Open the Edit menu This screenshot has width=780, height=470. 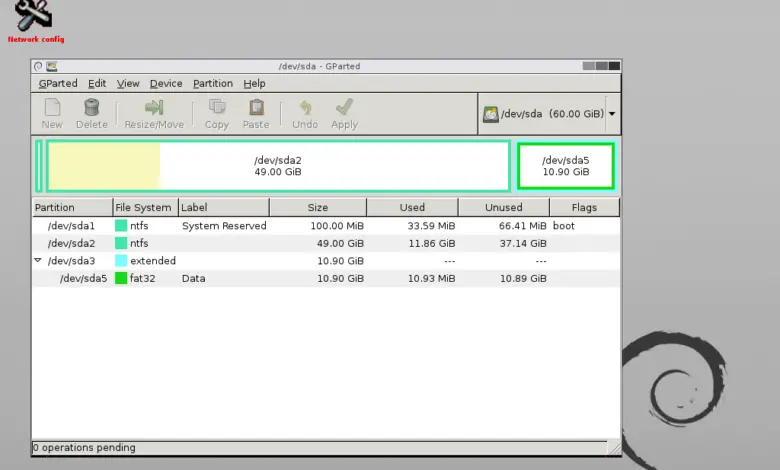tap(97, 84)
